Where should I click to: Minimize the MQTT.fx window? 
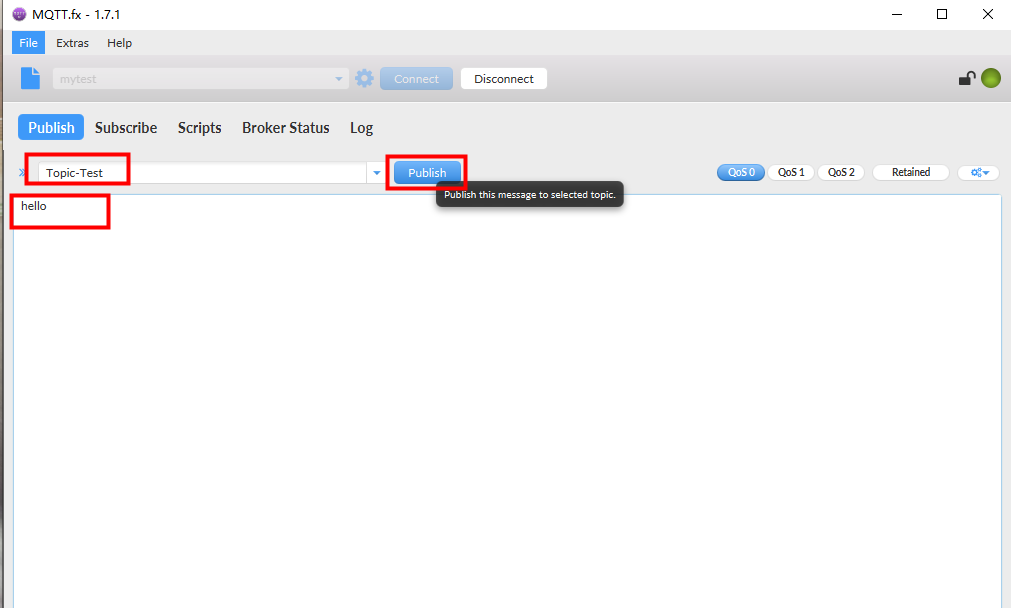pyautogui.click(x=897, y=14)
